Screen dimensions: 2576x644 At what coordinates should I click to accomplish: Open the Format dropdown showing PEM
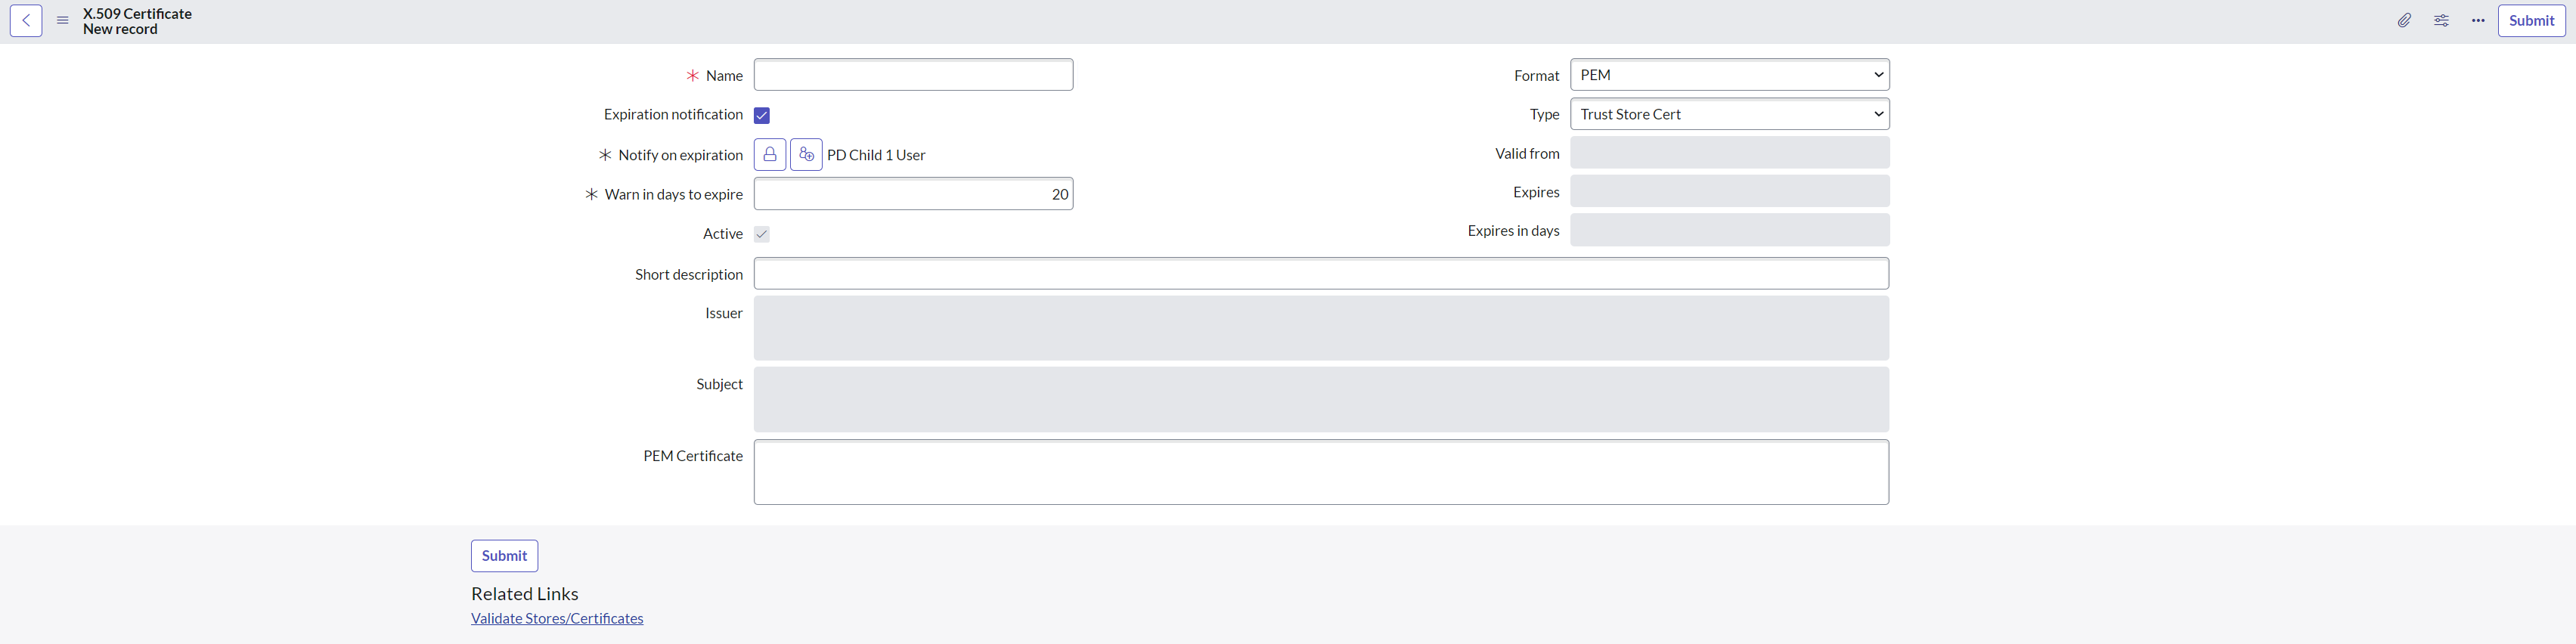click(x=1729, y=75)
